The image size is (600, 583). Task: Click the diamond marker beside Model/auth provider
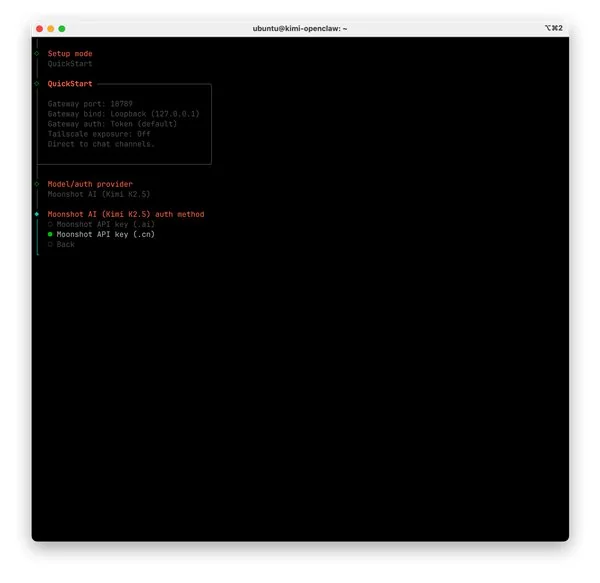[37, 184]
